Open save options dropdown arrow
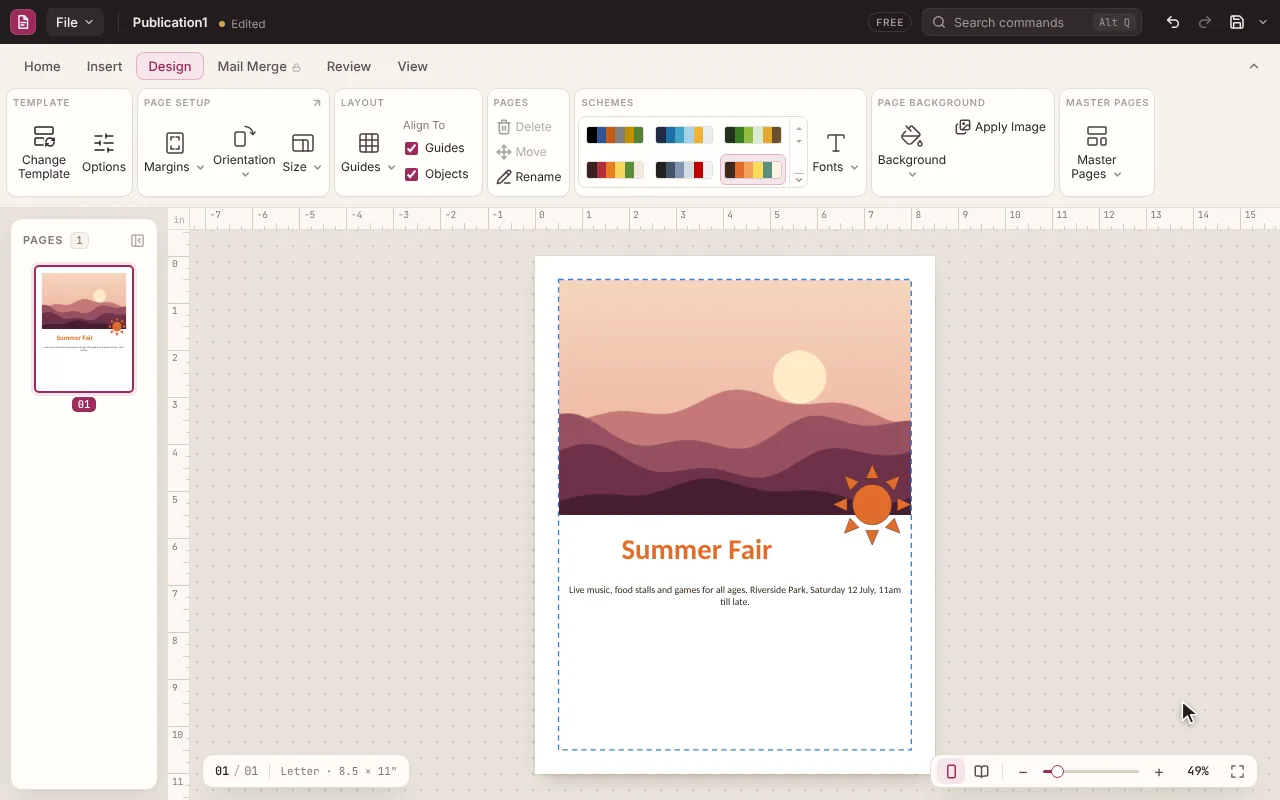This screenshot has height=800, width=1280. (x=1263, y=22)
